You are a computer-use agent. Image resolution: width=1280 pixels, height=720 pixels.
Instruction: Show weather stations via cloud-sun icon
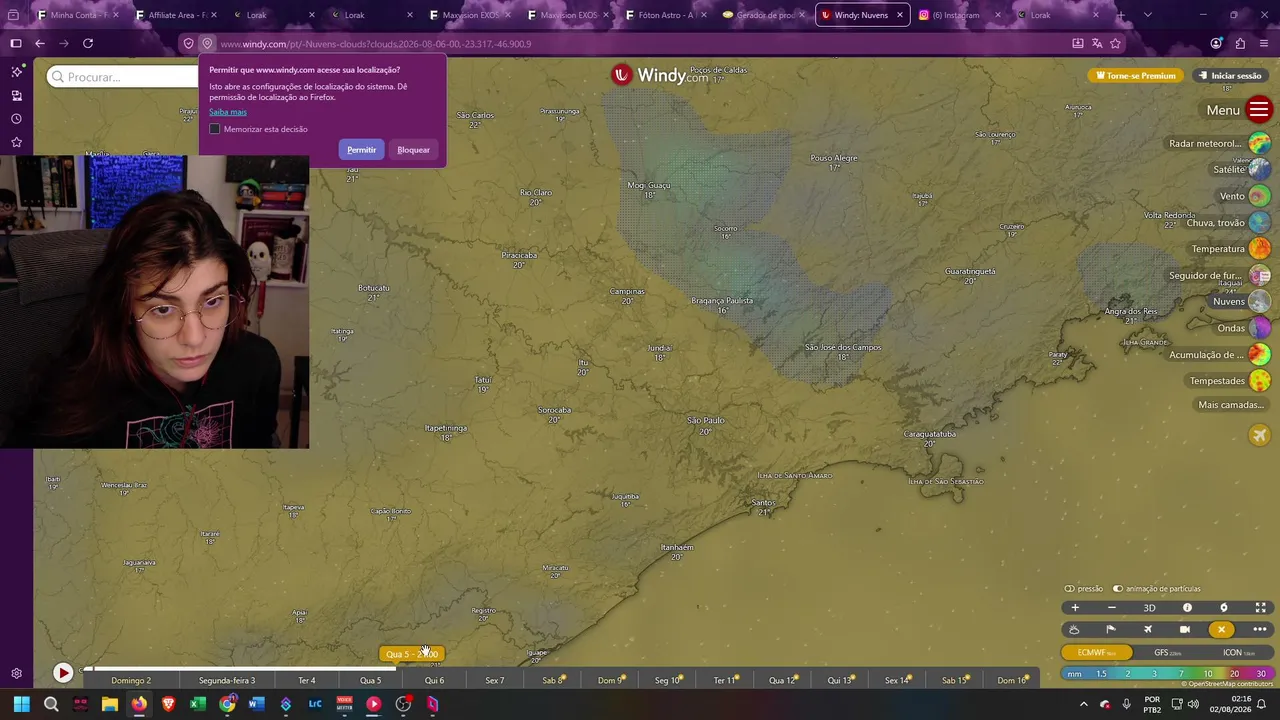pyautogui.click(x=1074, y=629)
